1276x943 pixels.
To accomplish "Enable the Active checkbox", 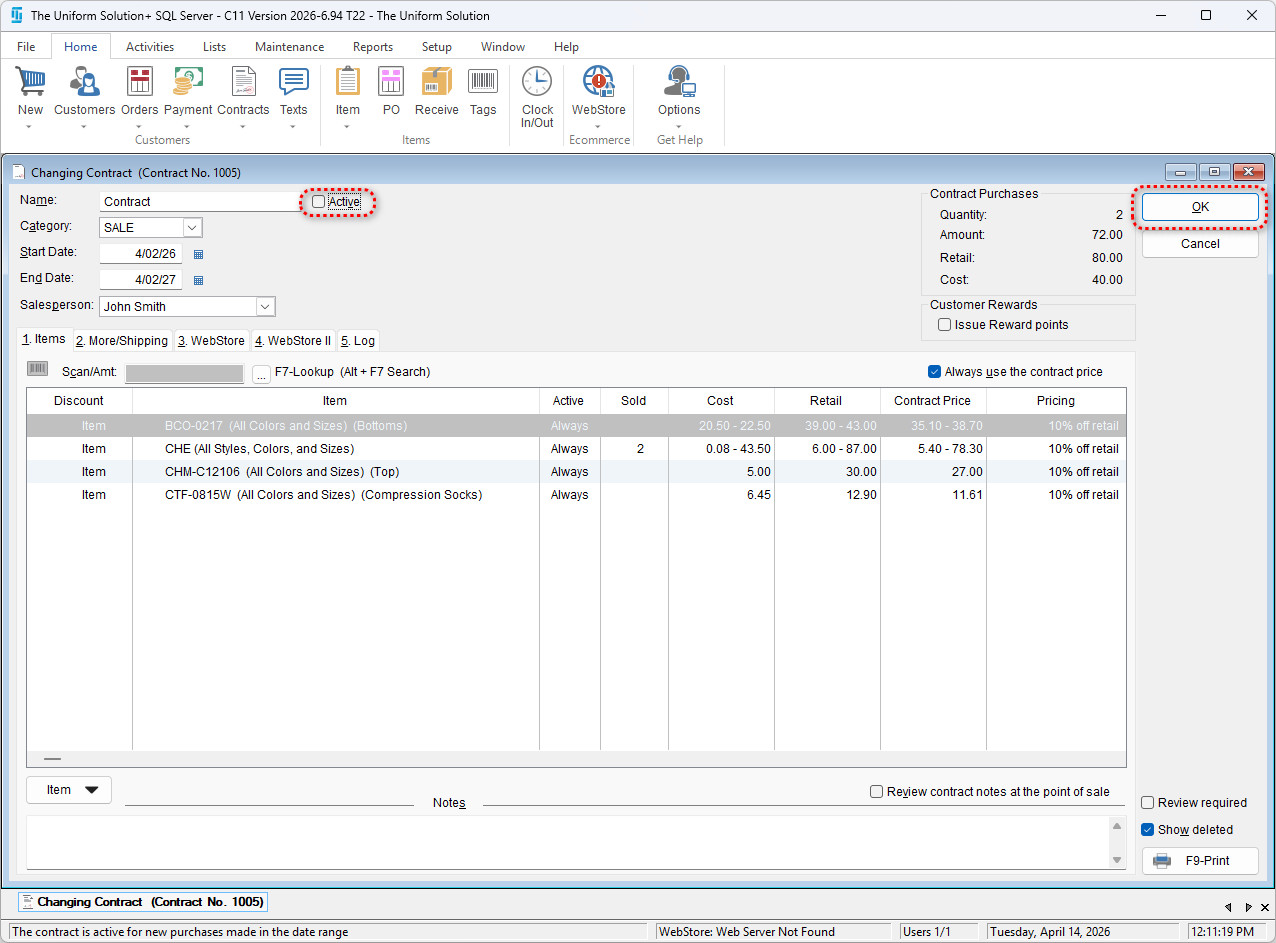I will coord(319,202).
